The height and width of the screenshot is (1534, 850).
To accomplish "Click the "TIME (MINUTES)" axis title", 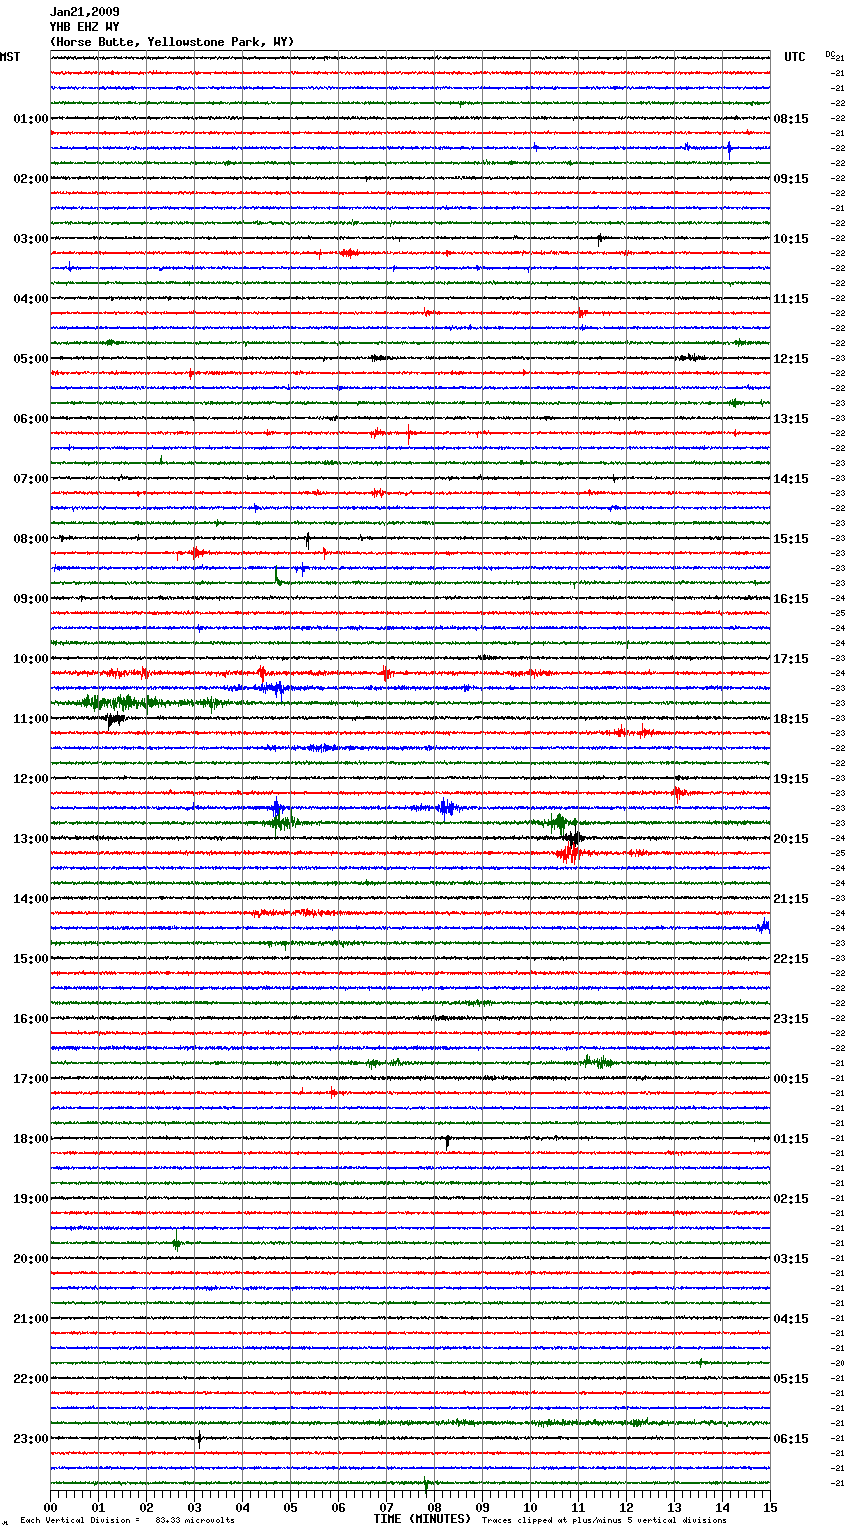I will [422, 1519].
